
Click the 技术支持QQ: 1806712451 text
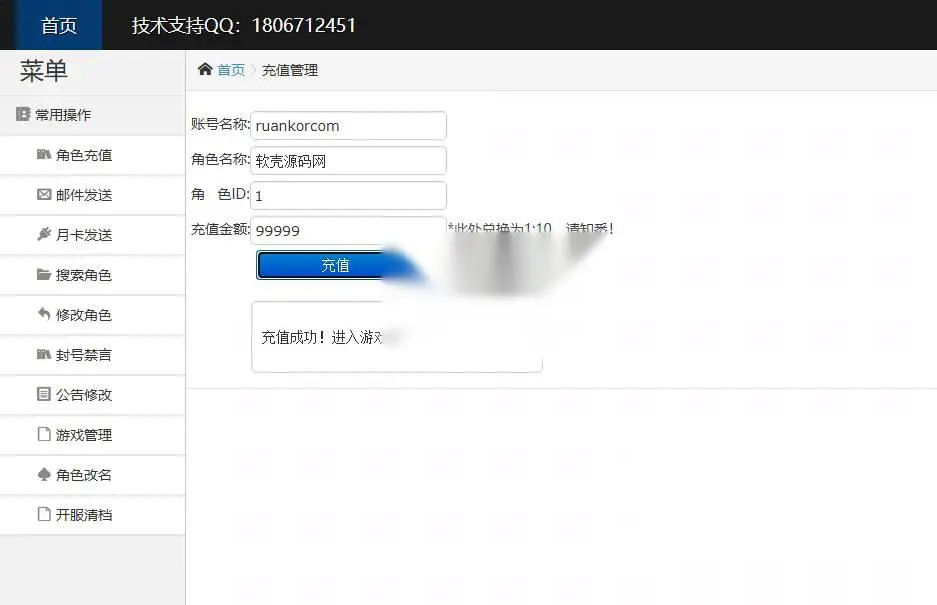pyautogui.click(x=244, y=25)
